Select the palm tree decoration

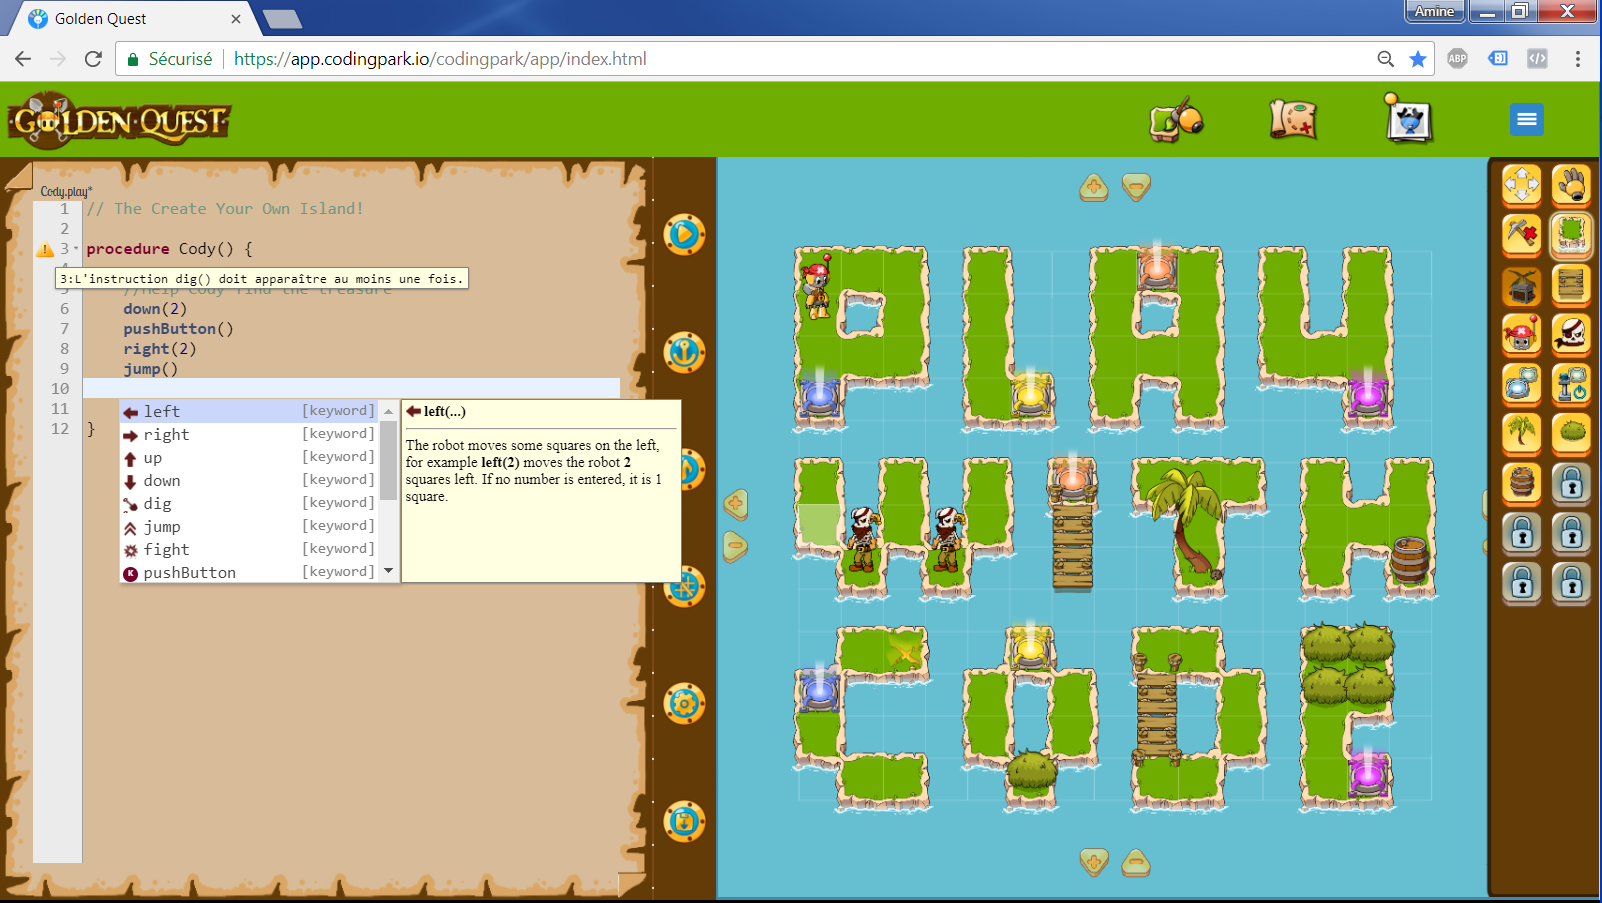coord(1522,433)
